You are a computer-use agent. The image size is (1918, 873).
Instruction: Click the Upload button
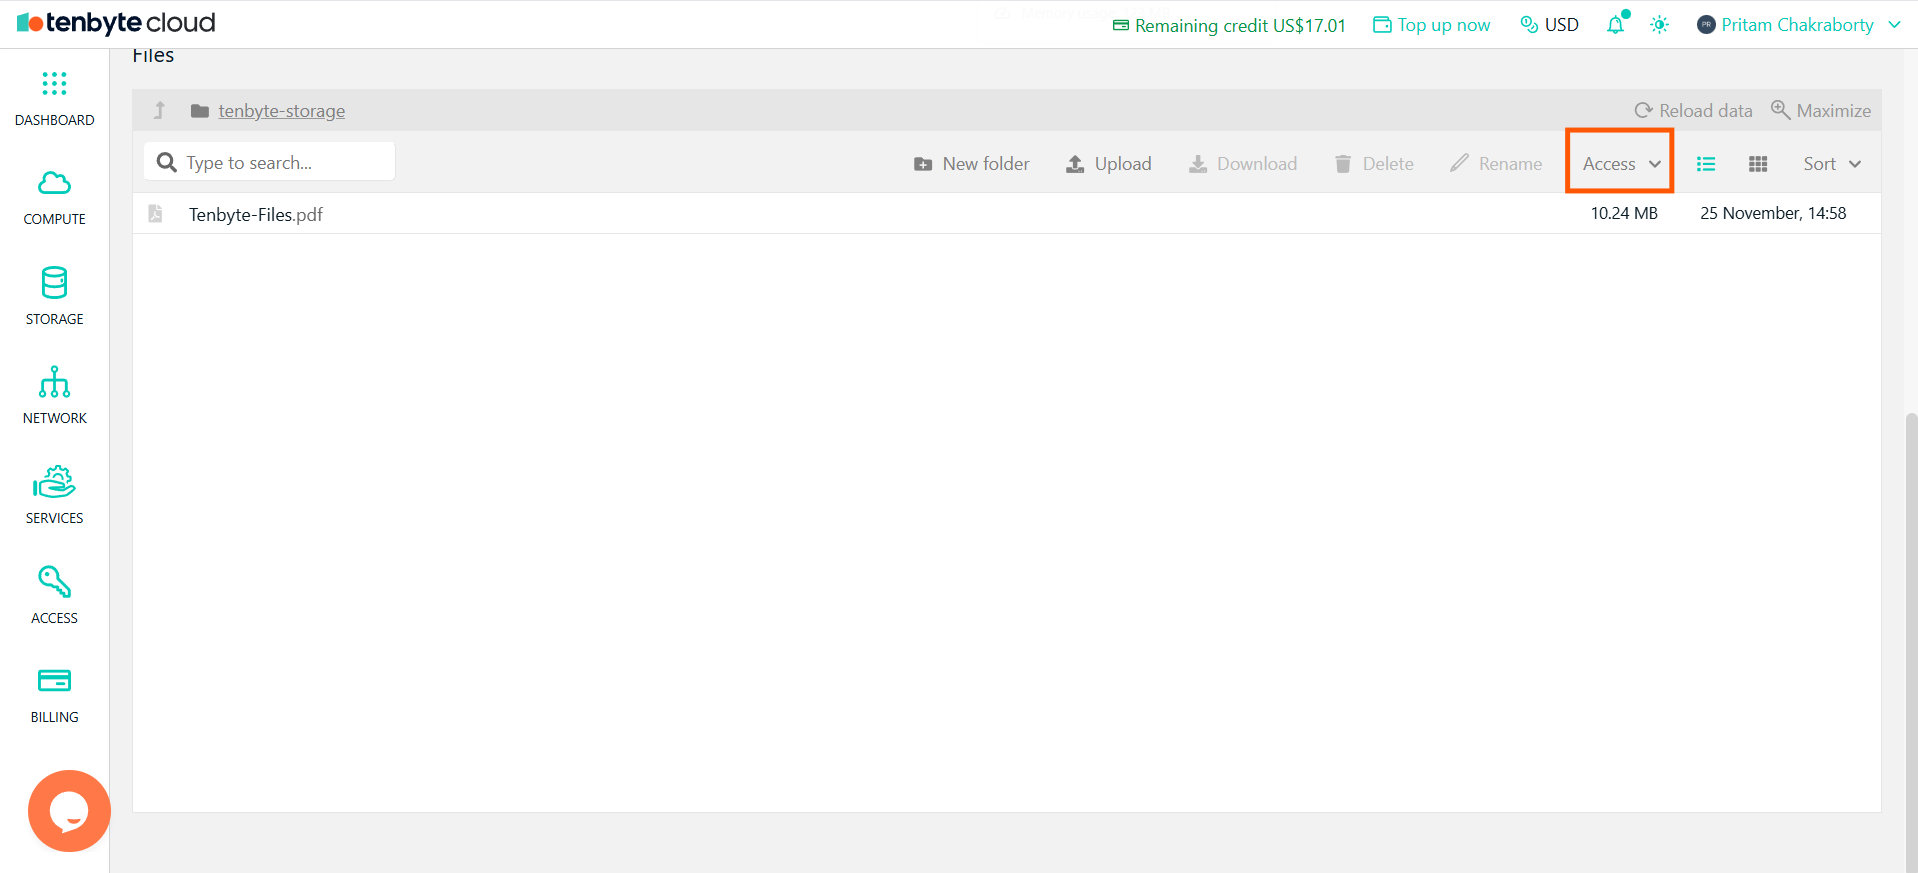tap(1108, 164)
